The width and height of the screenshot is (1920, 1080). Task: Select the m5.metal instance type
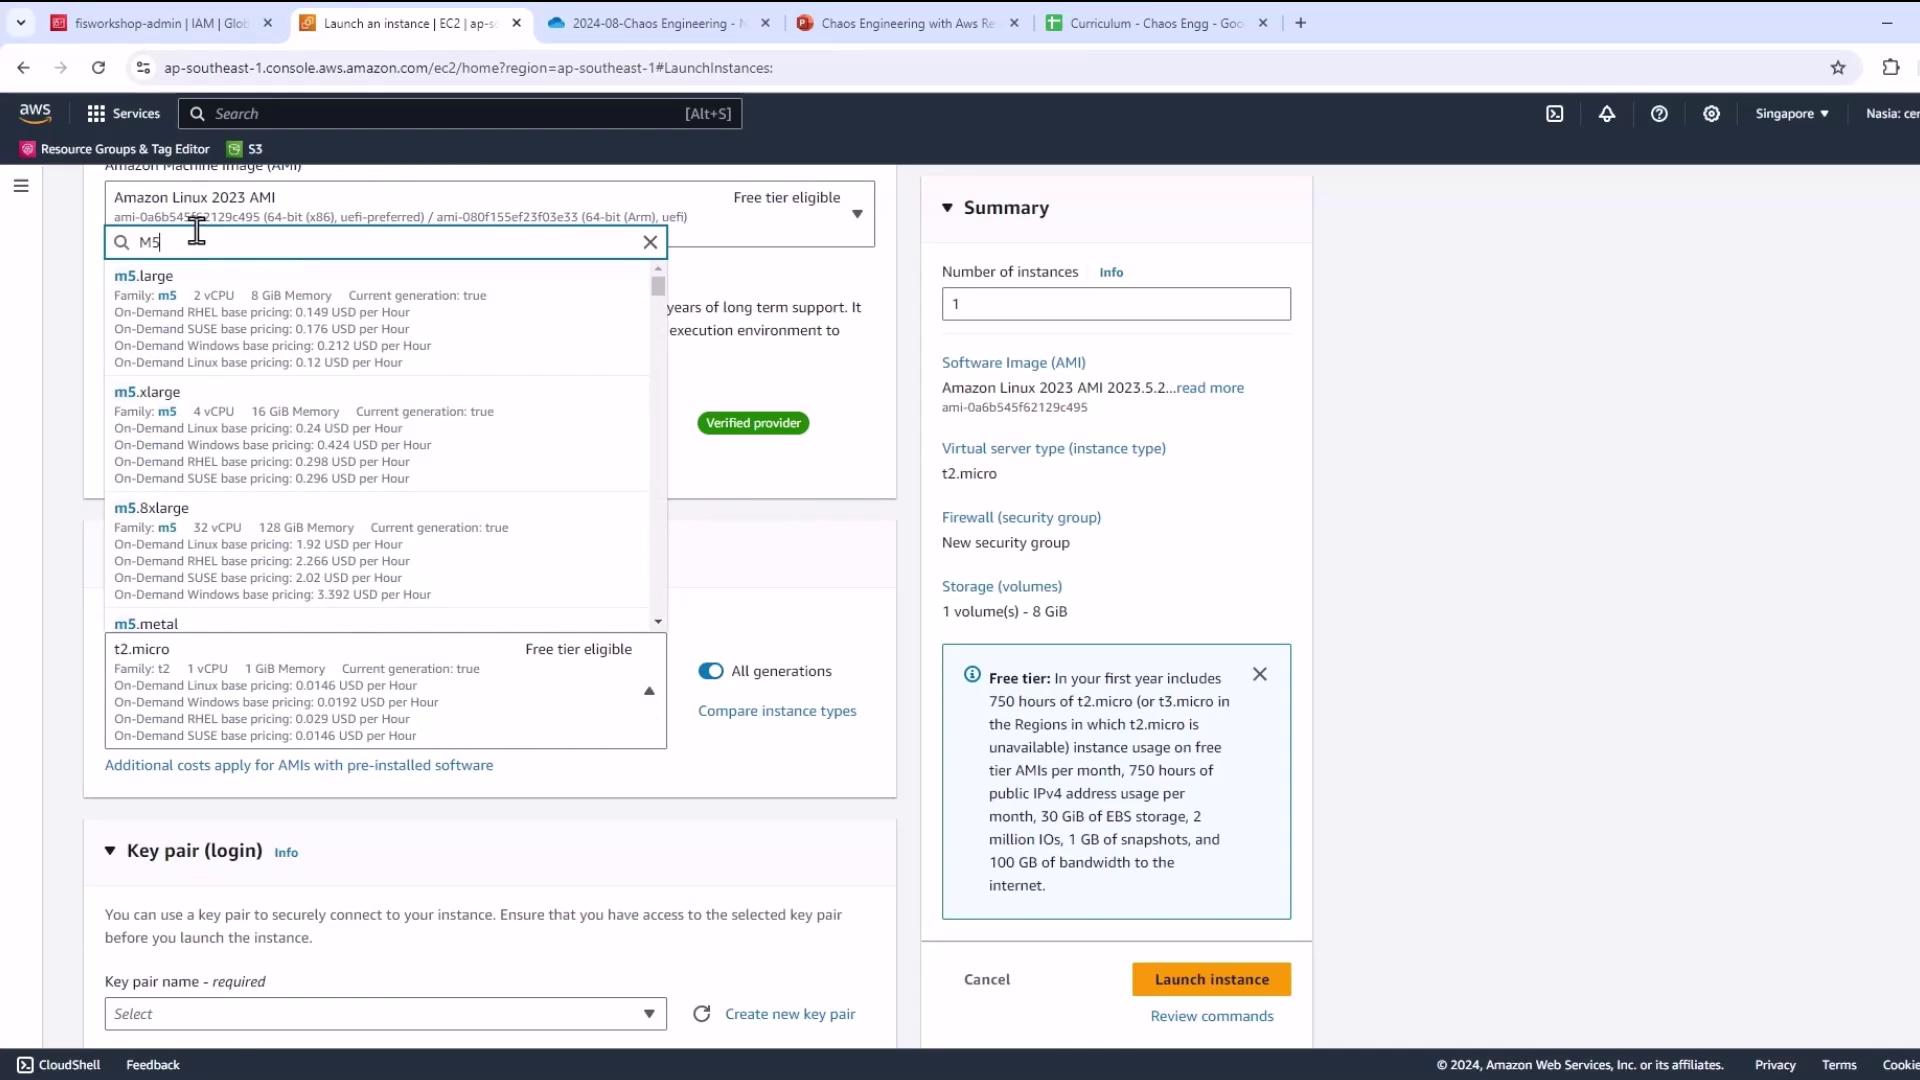click(378, 621)
